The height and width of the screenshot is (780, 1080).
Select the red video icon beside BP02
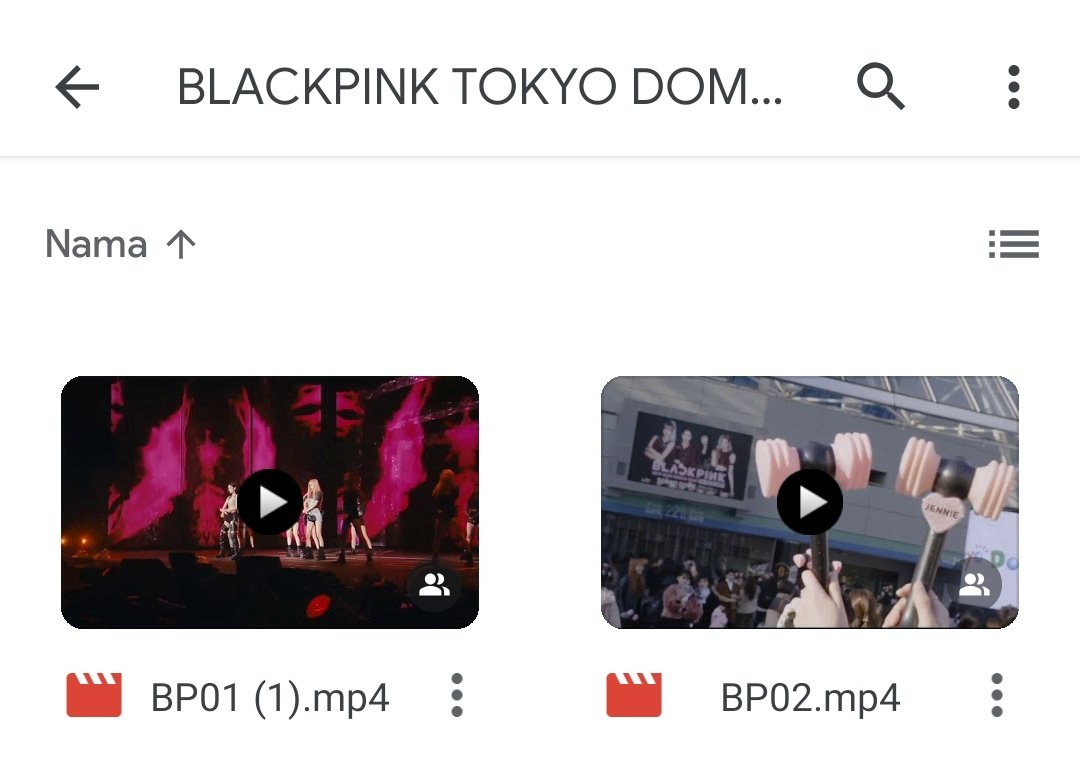click(x=634, y=695)
